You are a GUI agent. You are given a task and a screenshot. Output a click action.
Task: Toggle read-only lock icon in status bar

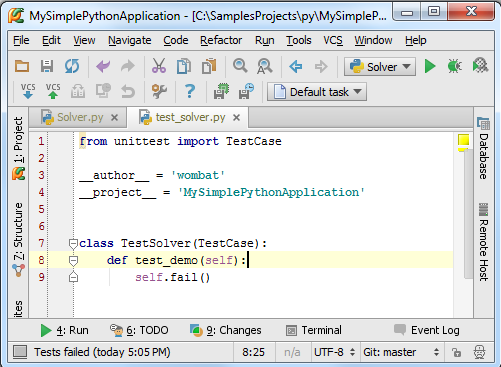tap(456, 352)
